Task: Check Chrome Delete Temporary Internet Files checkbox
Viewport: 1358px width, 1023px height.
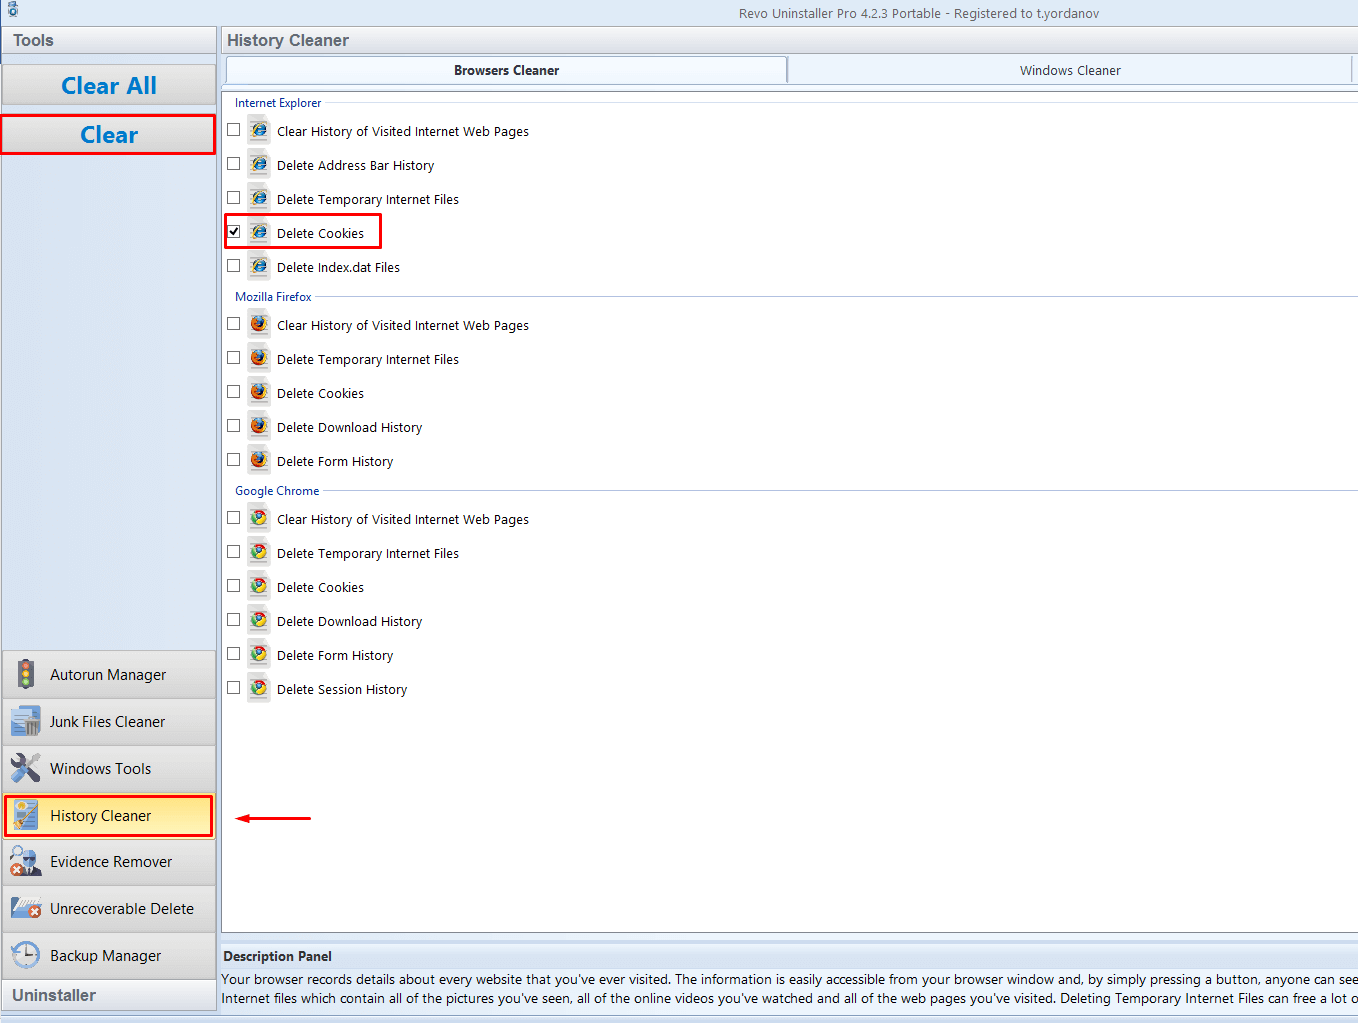Action: pyautogui.click(x=234, y=552)
